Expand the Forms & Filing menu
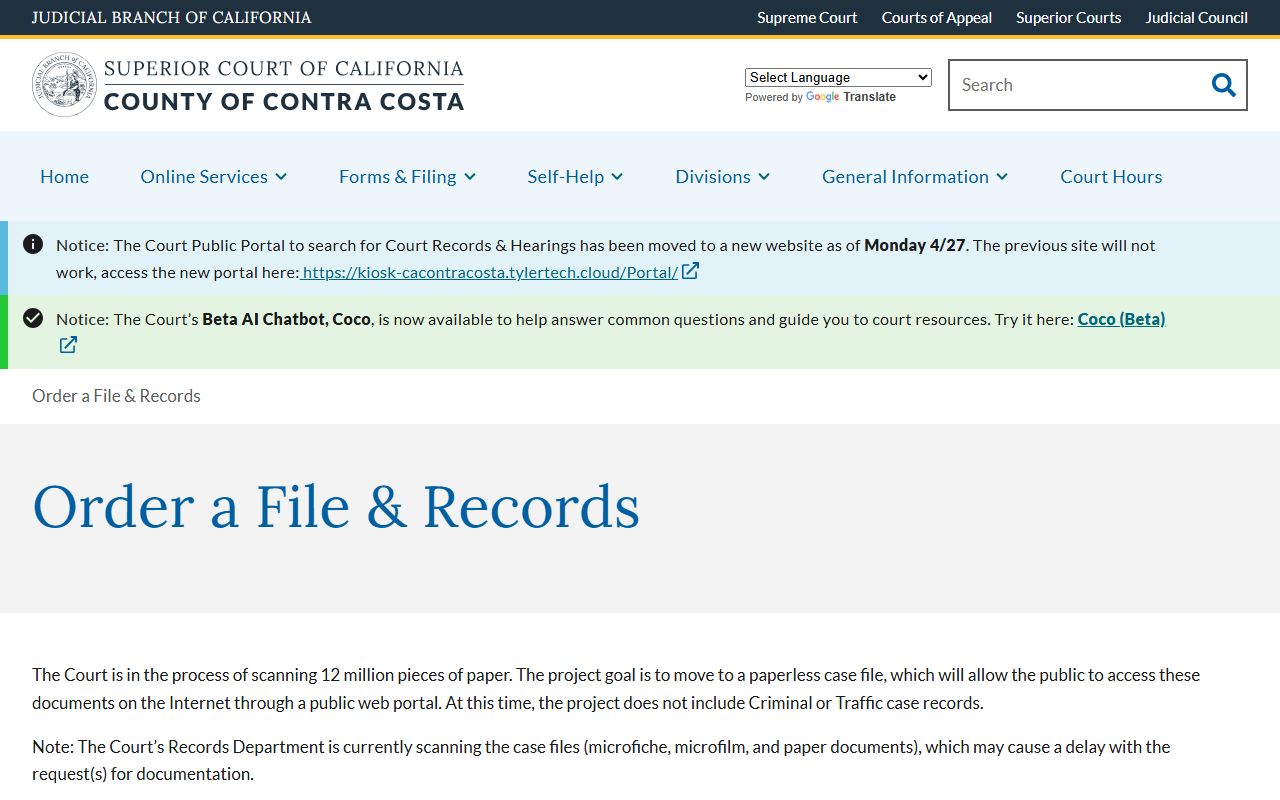 [407, 176]
